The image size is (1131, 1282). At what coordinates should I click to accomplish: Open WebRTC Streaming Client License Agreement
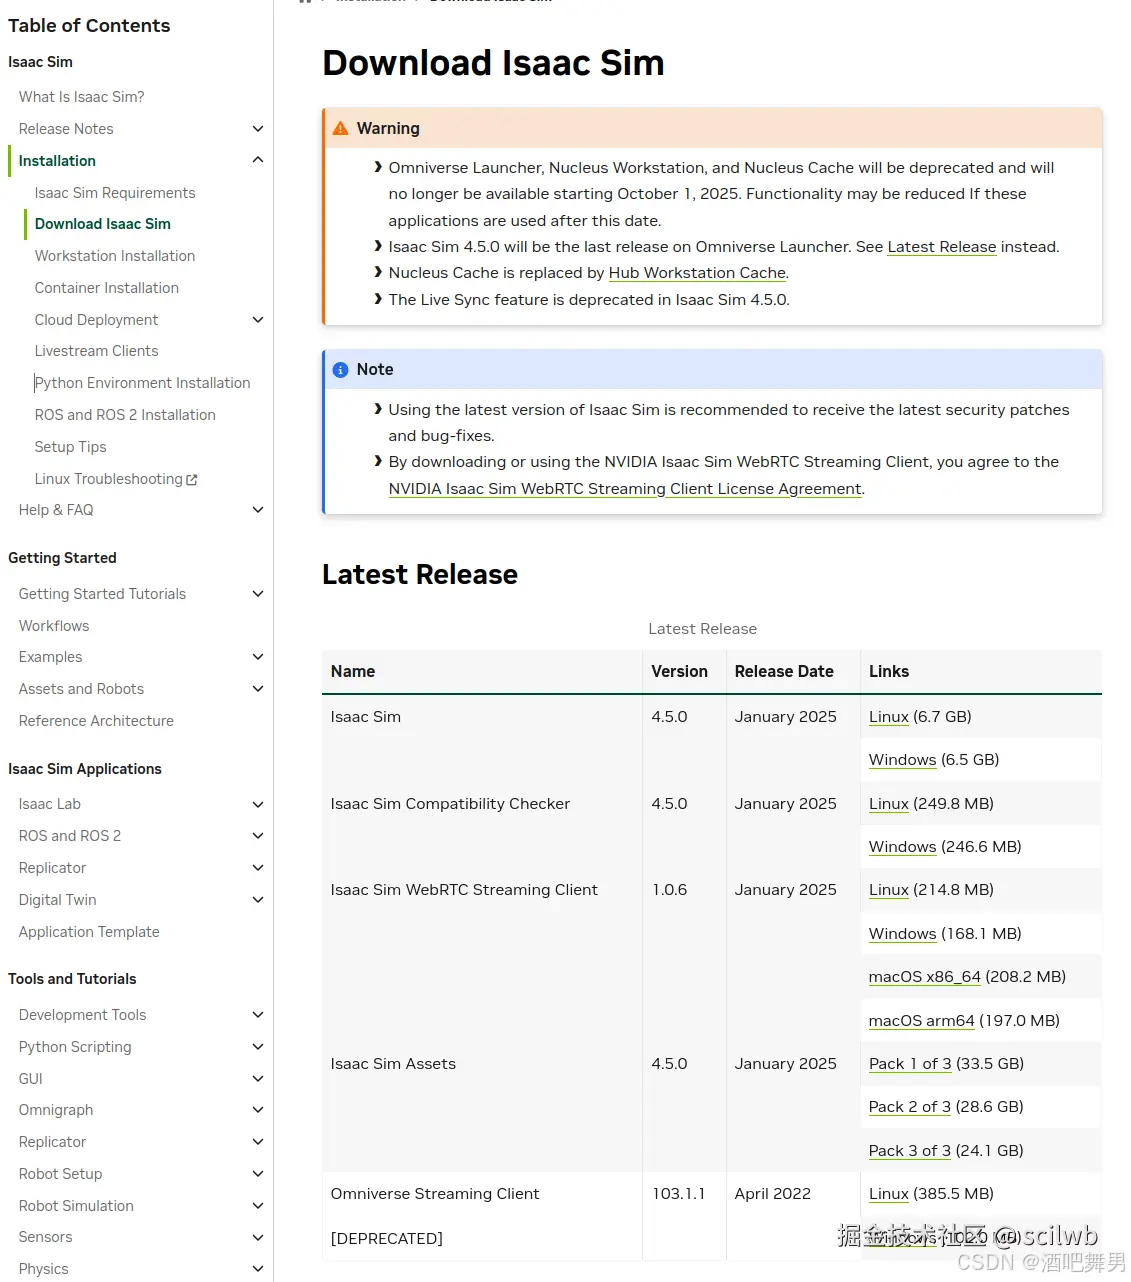coord(625,489)
